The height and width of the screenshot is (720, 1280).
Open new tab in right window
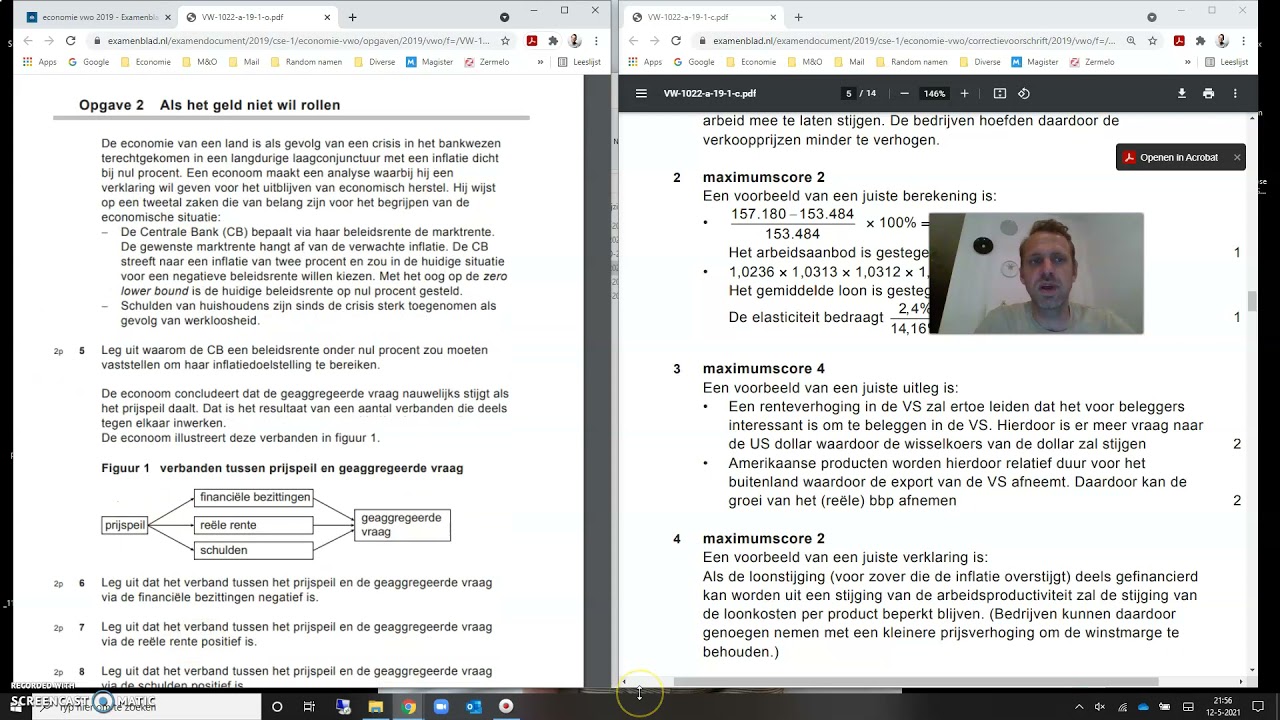pos(798,17)
